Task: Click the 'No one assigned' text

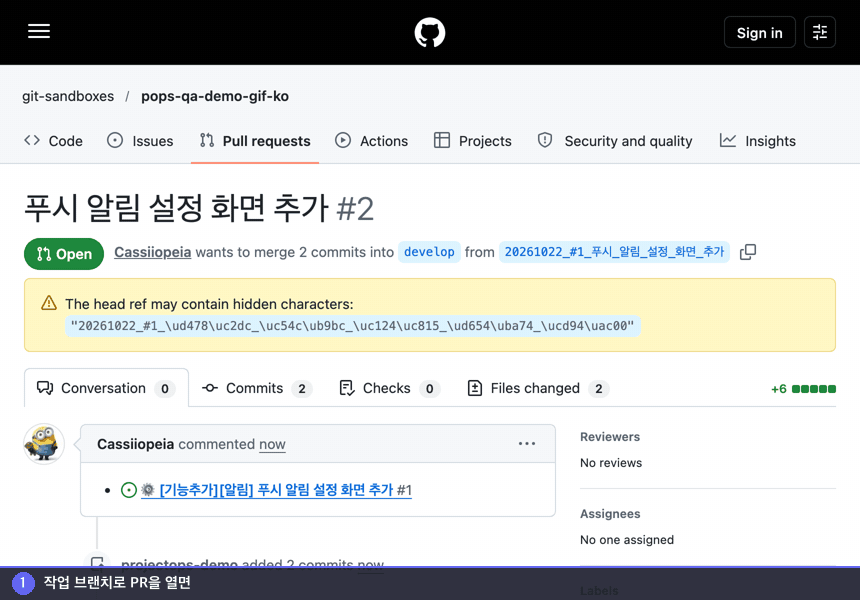Action: tap(627, 540)
